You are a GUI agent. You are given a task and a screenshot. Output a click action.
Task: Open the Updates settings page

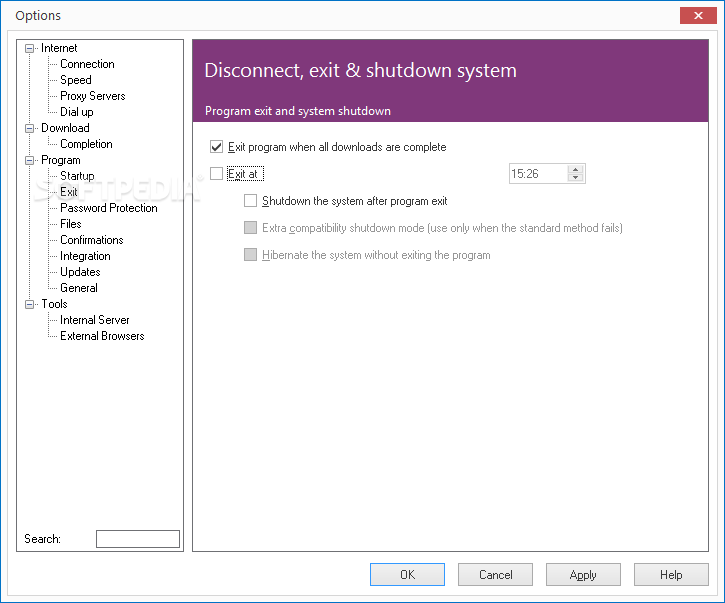(80, 272)
